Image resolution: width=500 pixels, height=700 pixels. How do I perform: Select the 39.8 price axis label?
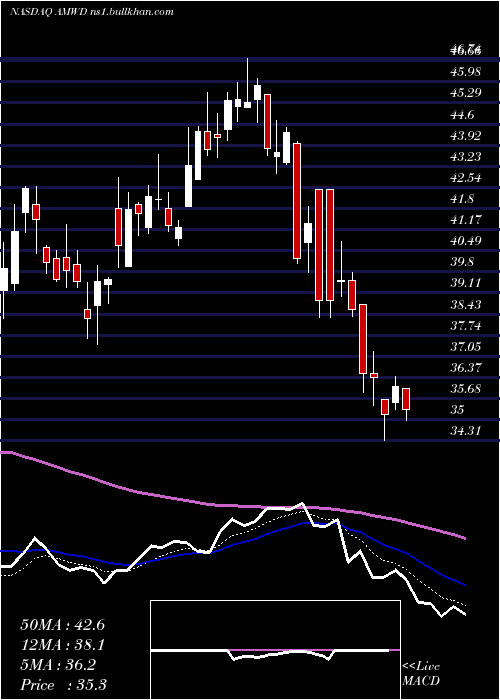462,262
